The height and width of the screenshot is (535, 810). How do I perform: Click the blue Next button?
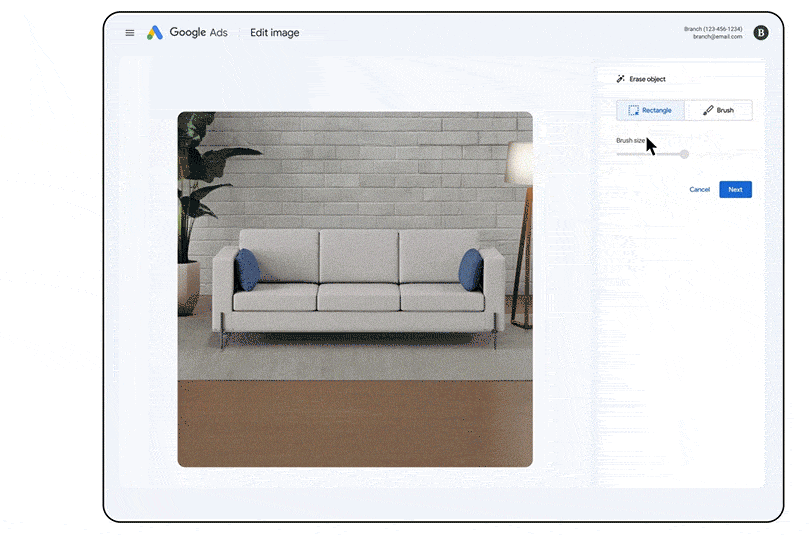(x=735, y=190)
